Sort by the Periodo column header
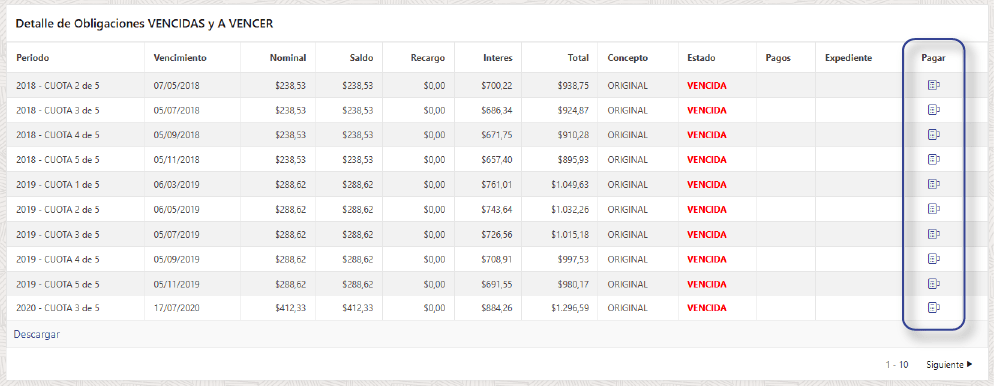The width and height of the screenshot is (994, 387). (32, 58)
